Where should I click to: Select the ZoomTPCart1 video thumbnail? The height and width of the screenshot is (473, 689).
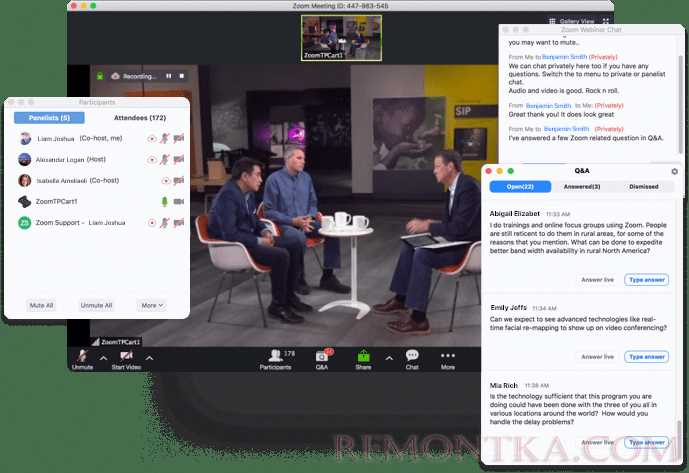coord(341,38)
